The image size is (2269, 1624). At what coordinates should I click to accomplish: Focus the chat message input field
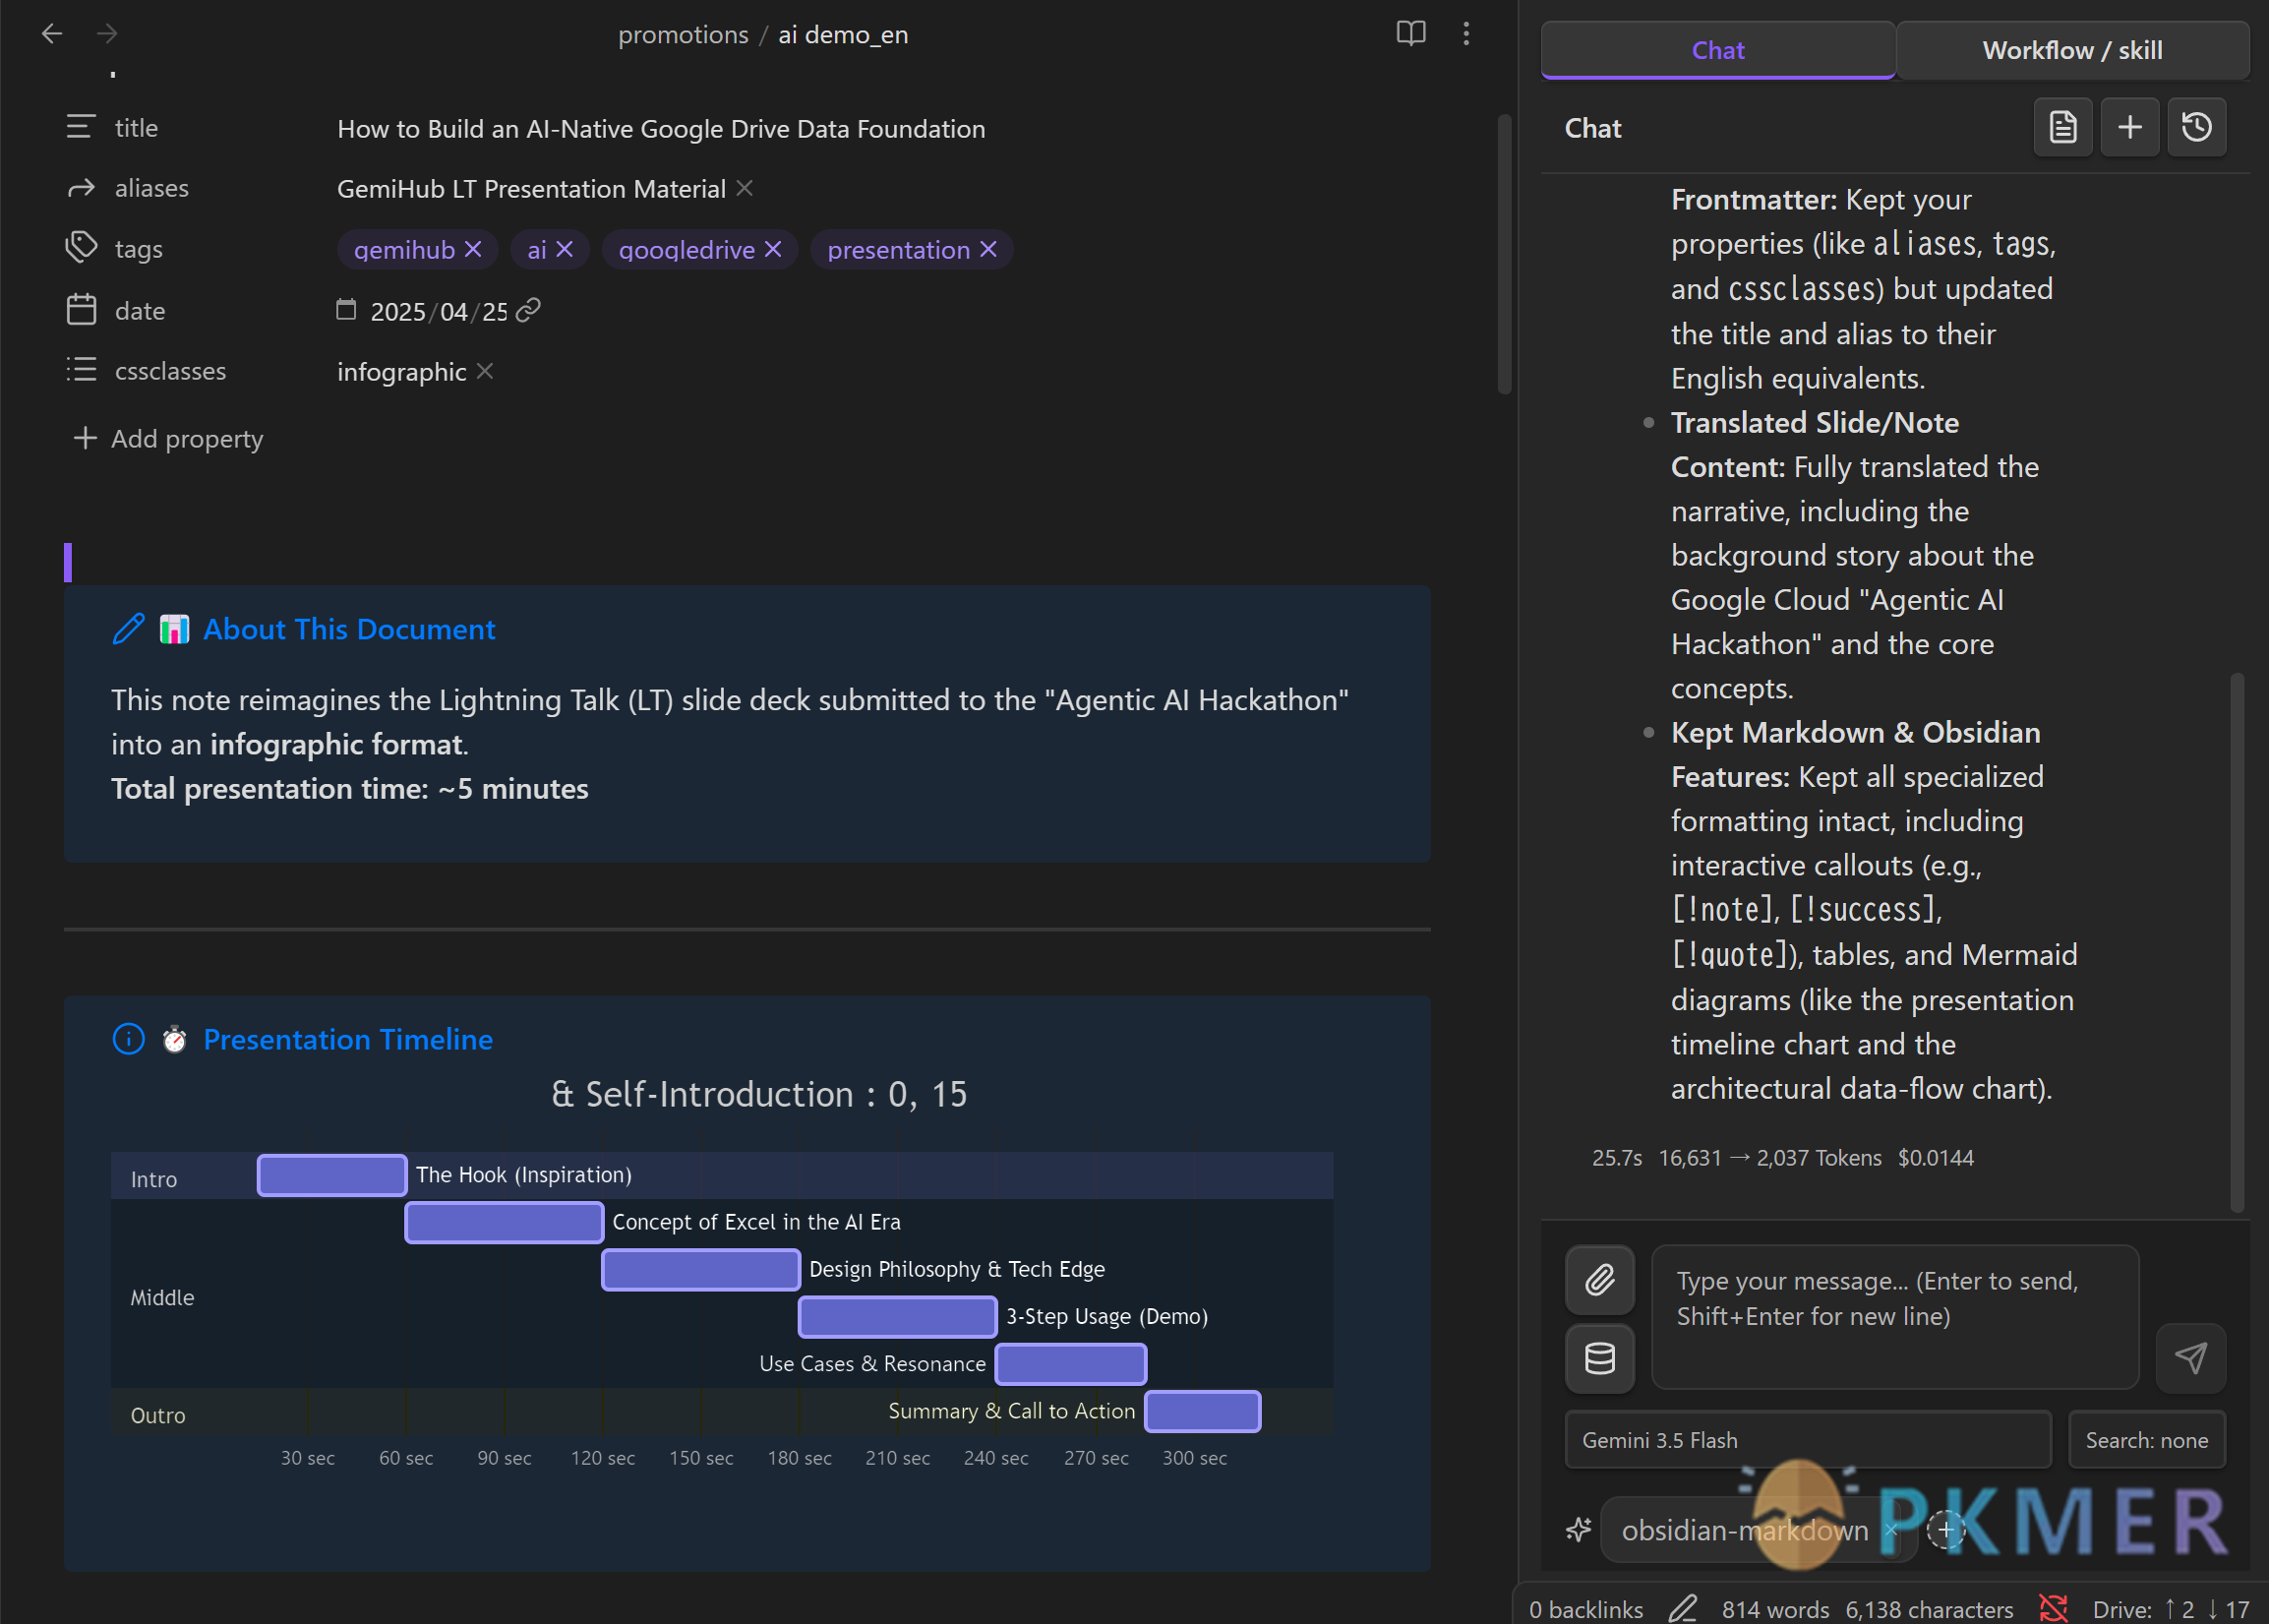click(x=1895, y=1316)
